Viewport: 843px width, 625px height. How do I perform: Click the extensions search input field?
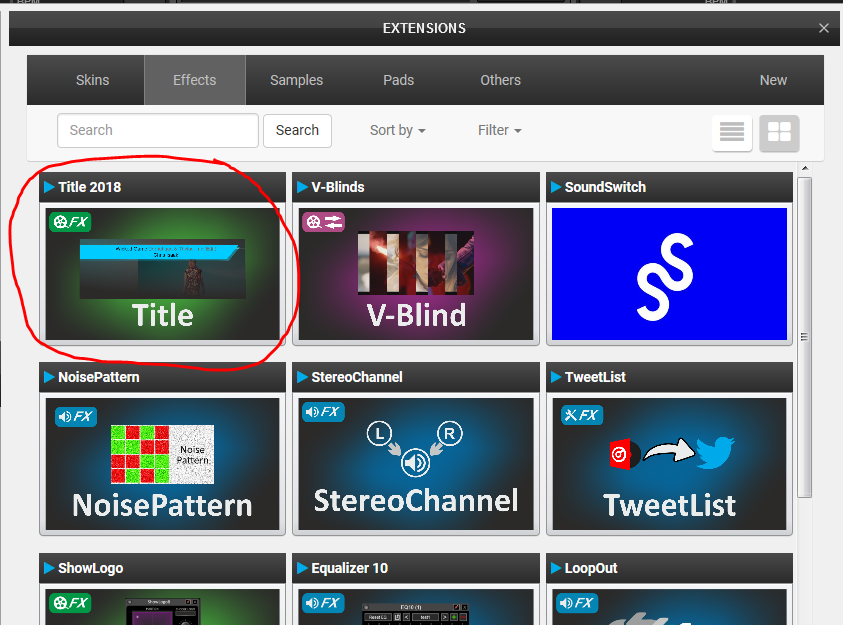click(158, 131)
